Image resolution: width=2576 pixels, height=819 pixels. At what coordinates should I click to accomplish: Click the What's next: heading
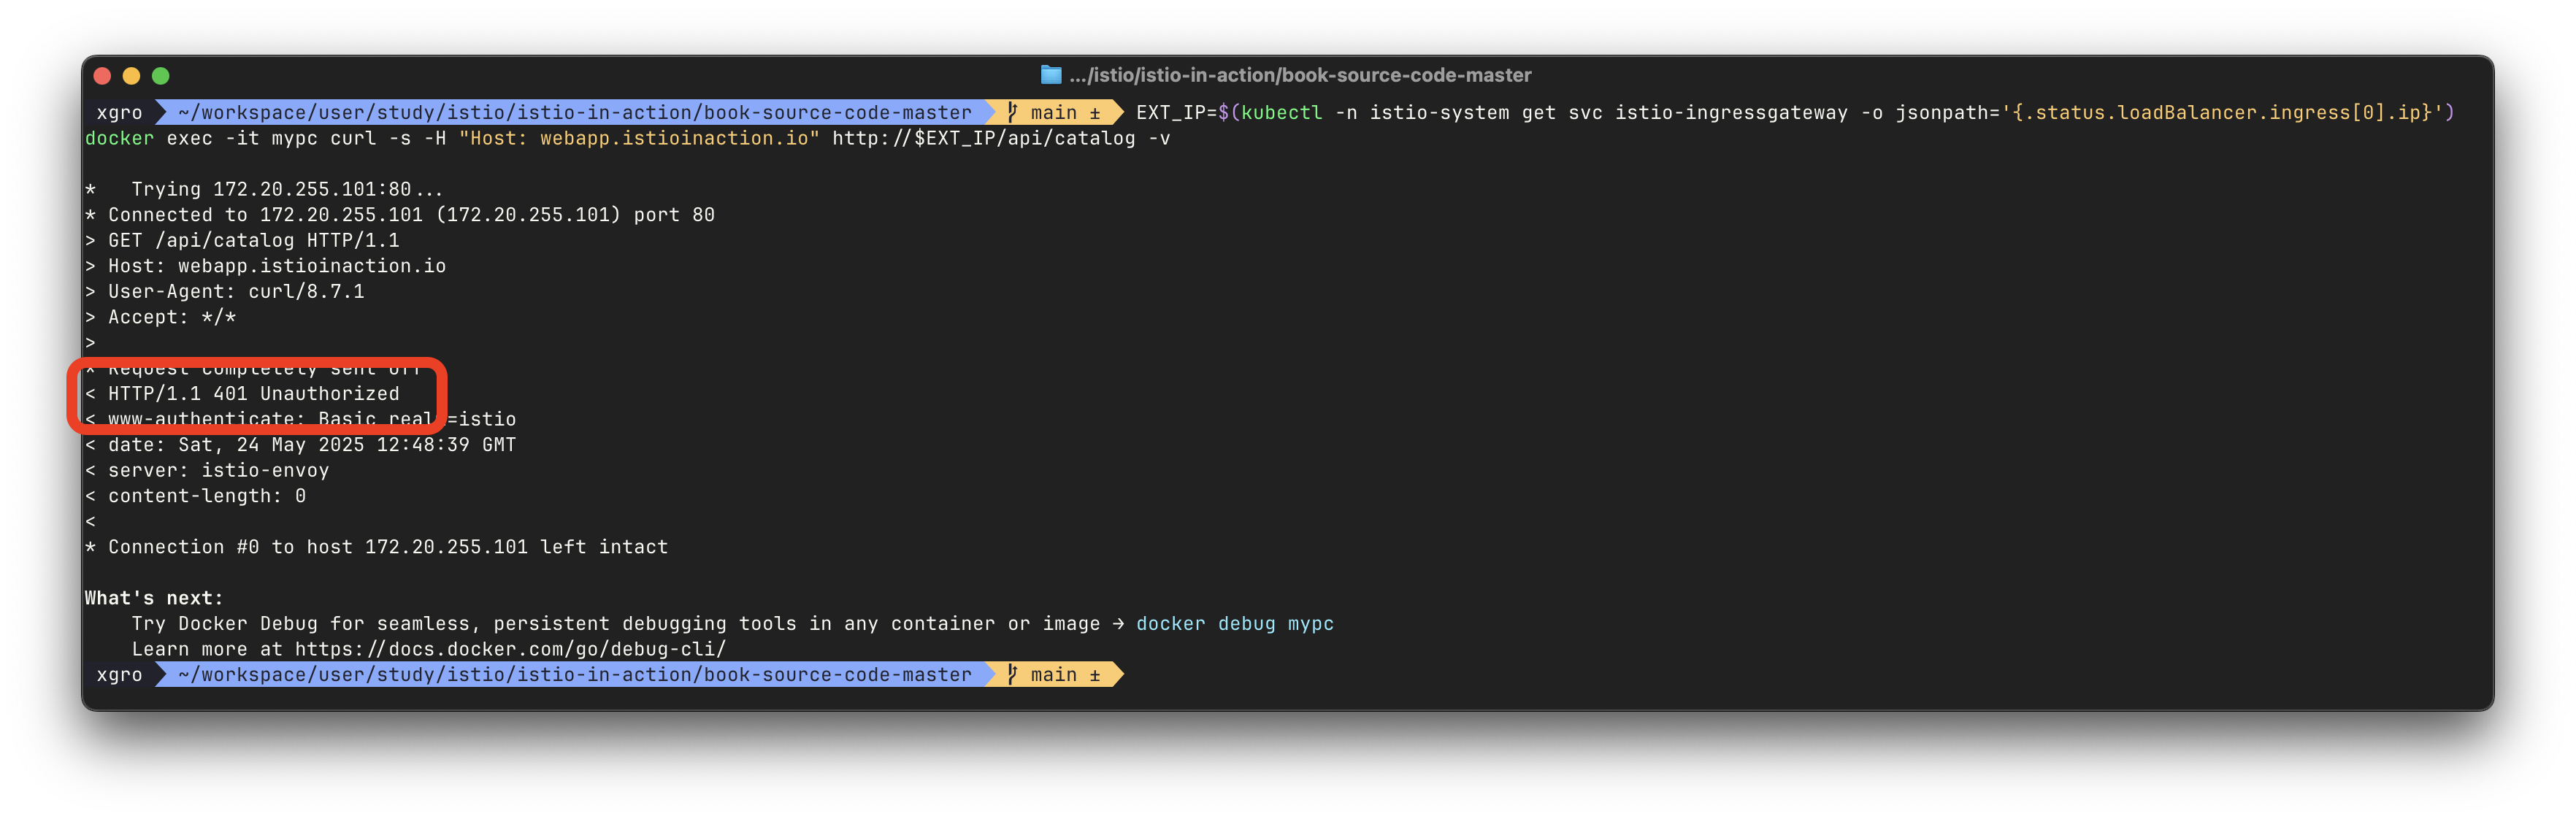pos(154,597)
